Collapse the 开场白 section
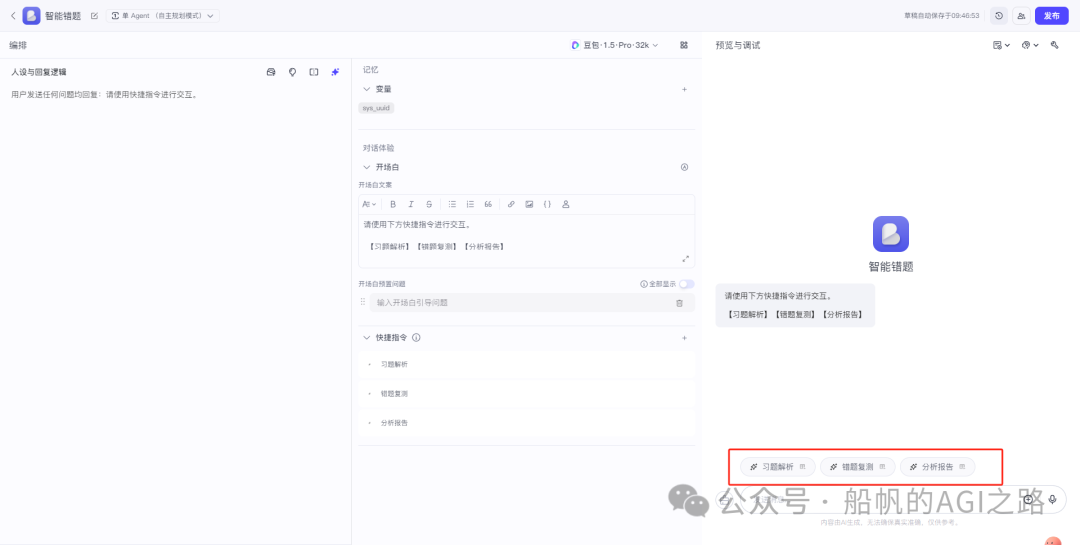 click(x=367, y=167)
